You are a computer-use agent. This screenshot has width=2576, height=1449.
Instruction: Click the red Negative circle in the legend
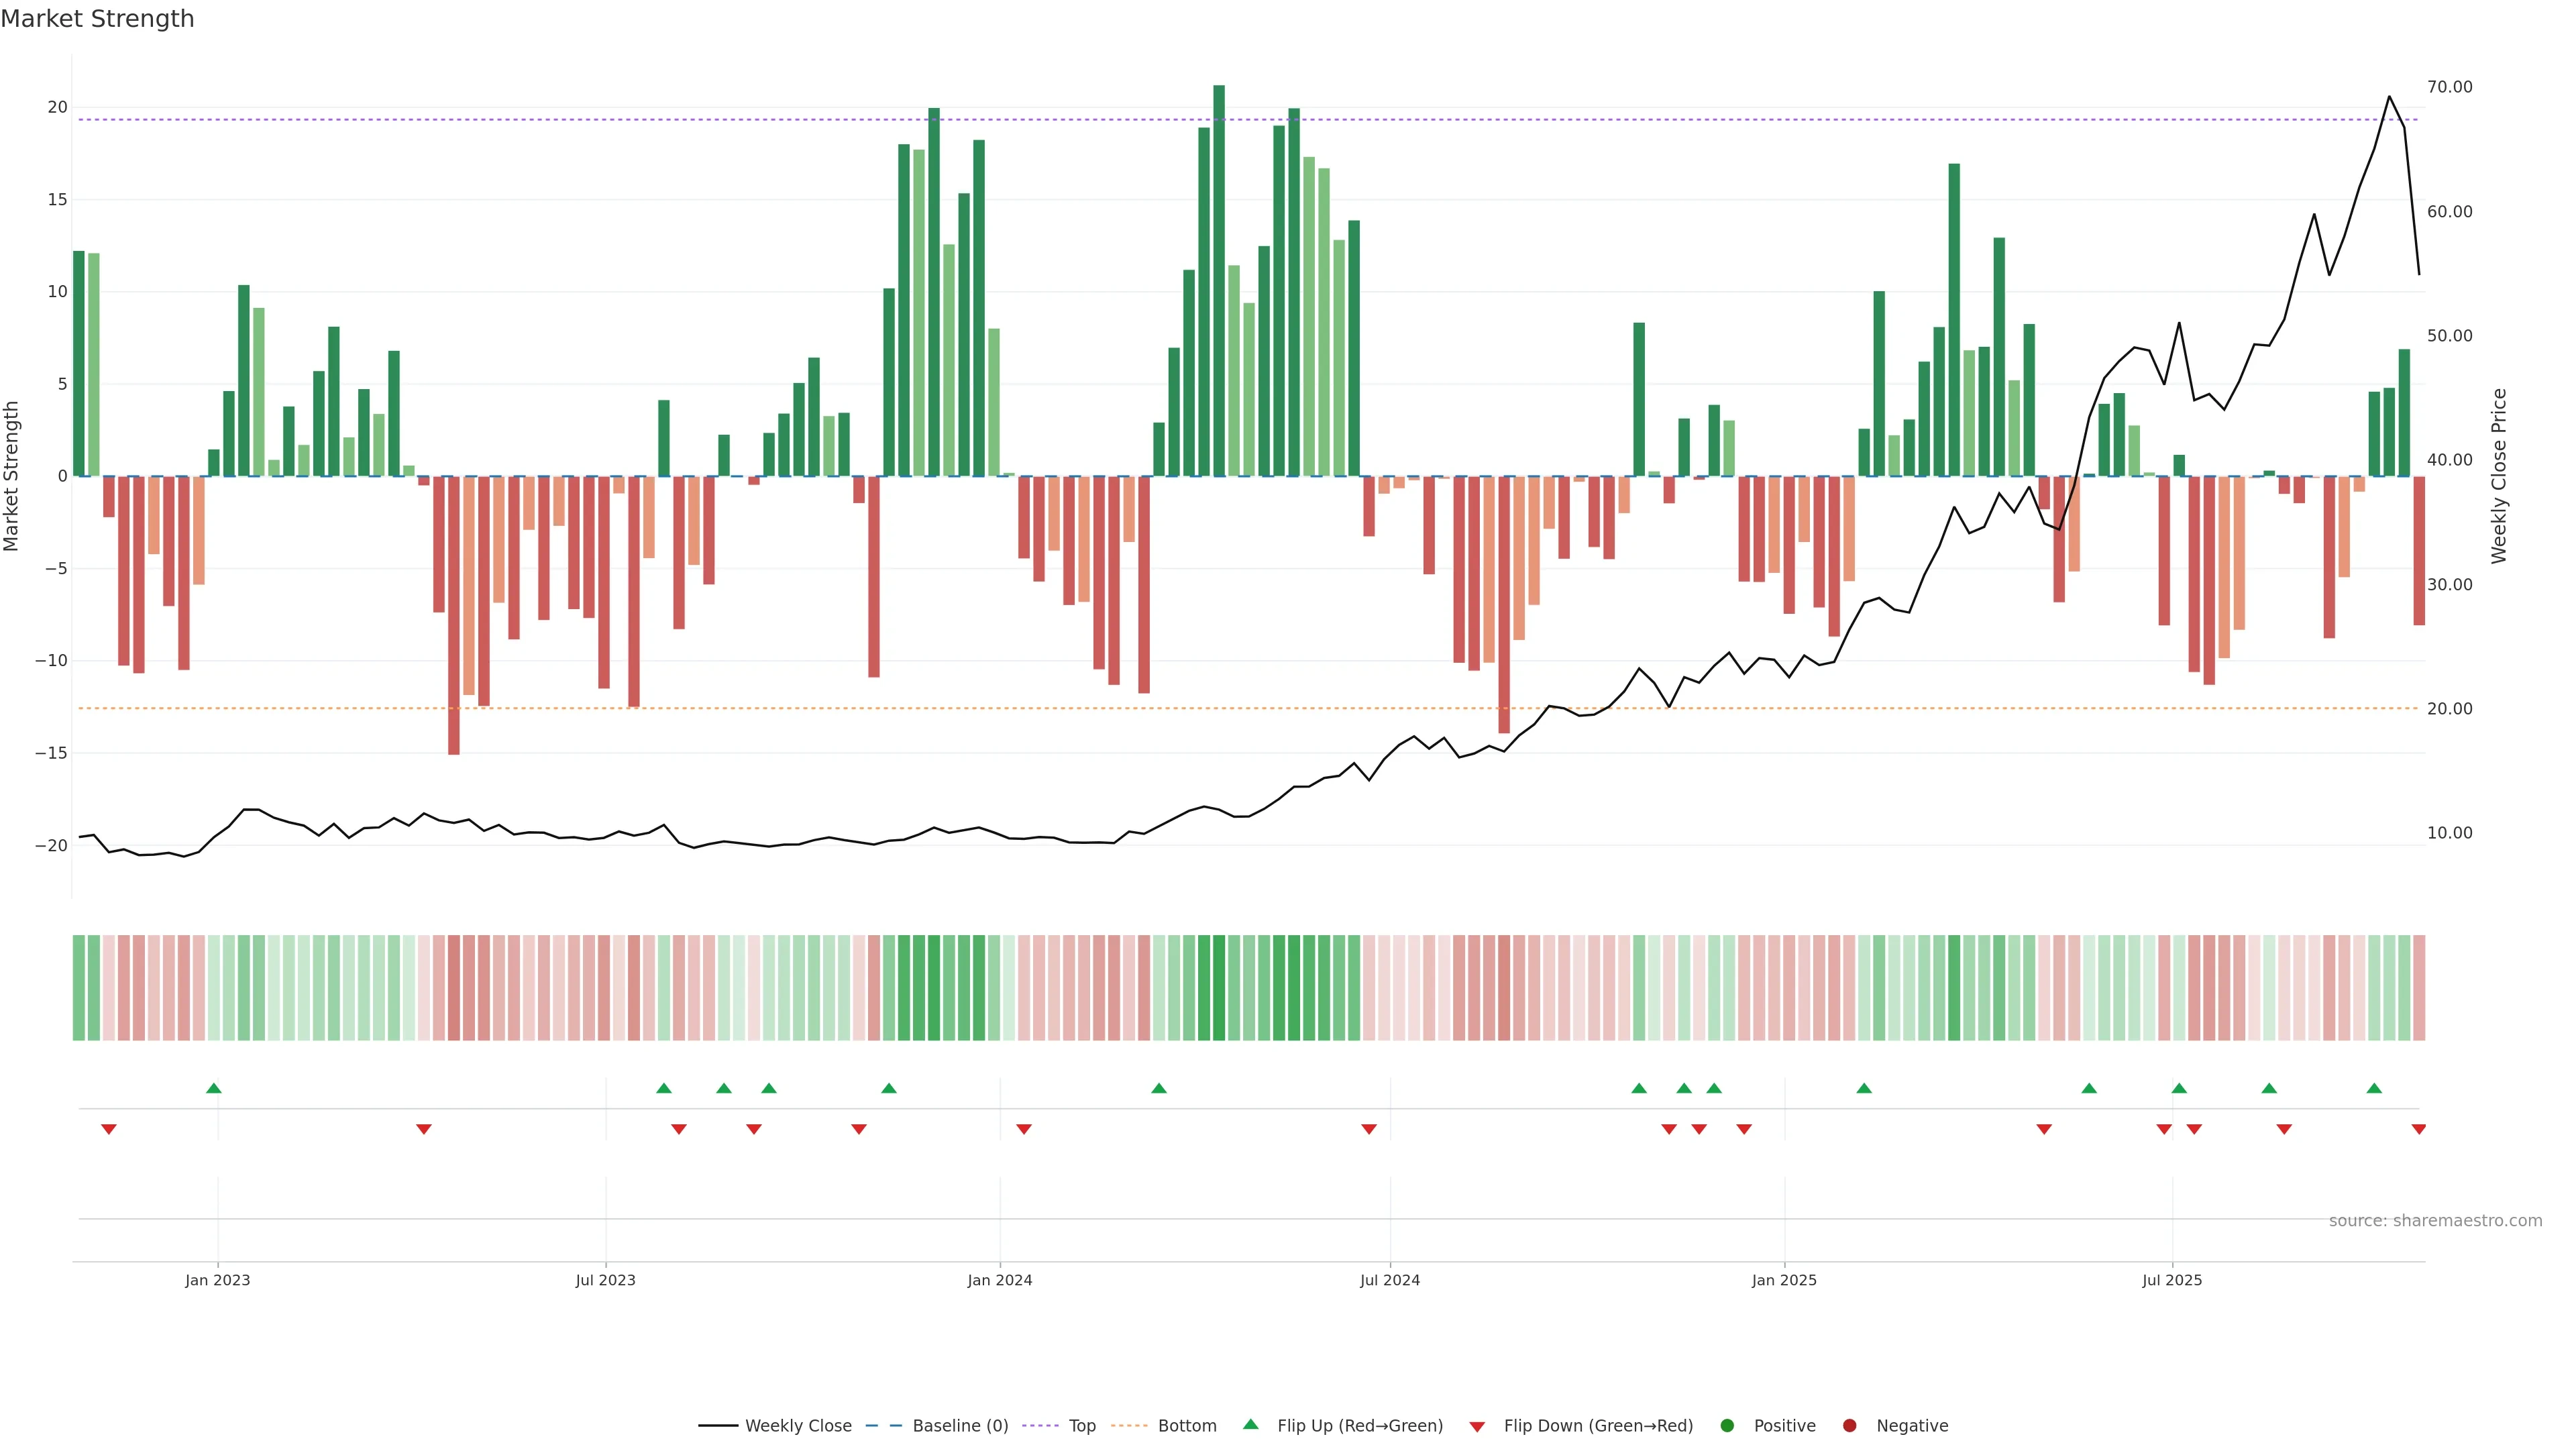point(1849,1425)
